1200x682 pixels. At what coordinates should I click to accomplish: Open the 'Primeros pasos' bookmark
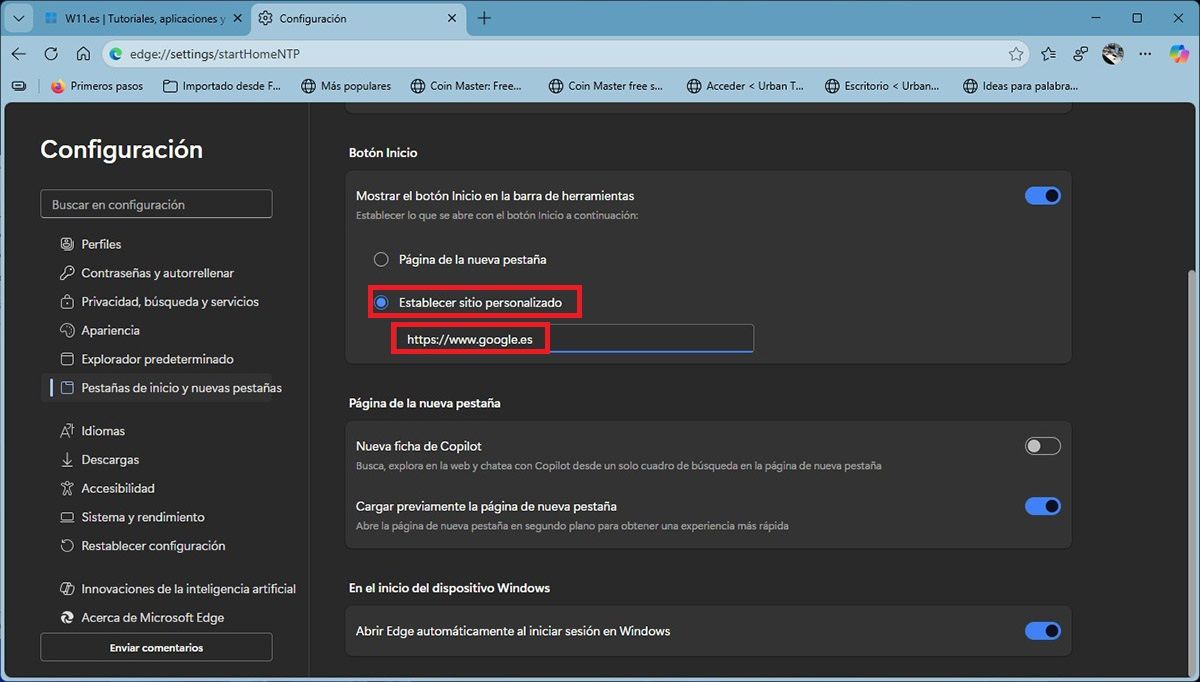[97, 86]
